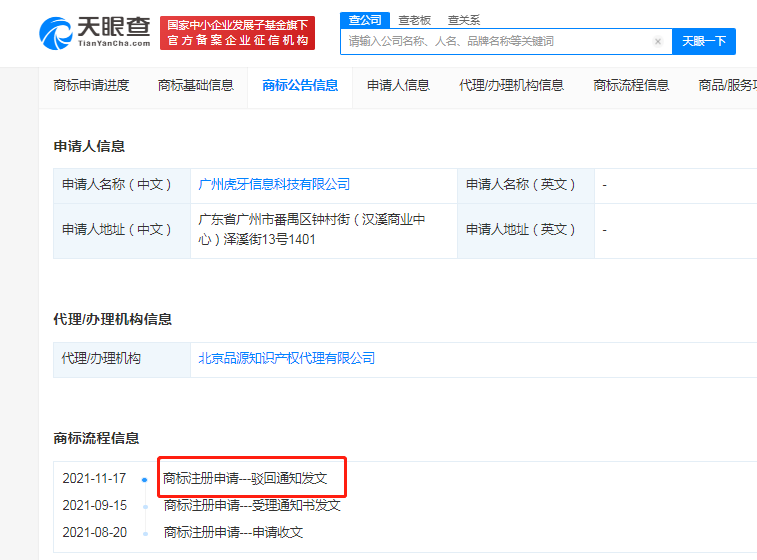The height and width of the screenshot is (560, 757).
Task: Open the 申请人信息 tab
Action: click(x=398, y=85)
